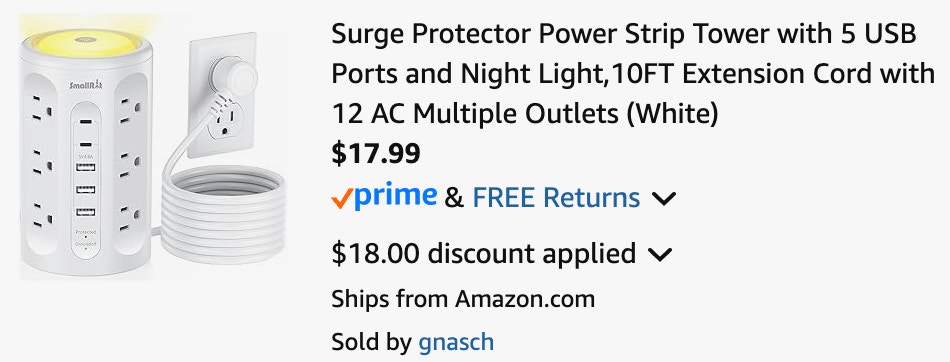Viewport: 950px width, 362px height.
Task: Open the $18.00 discount applied details
Action: point(483,253)
